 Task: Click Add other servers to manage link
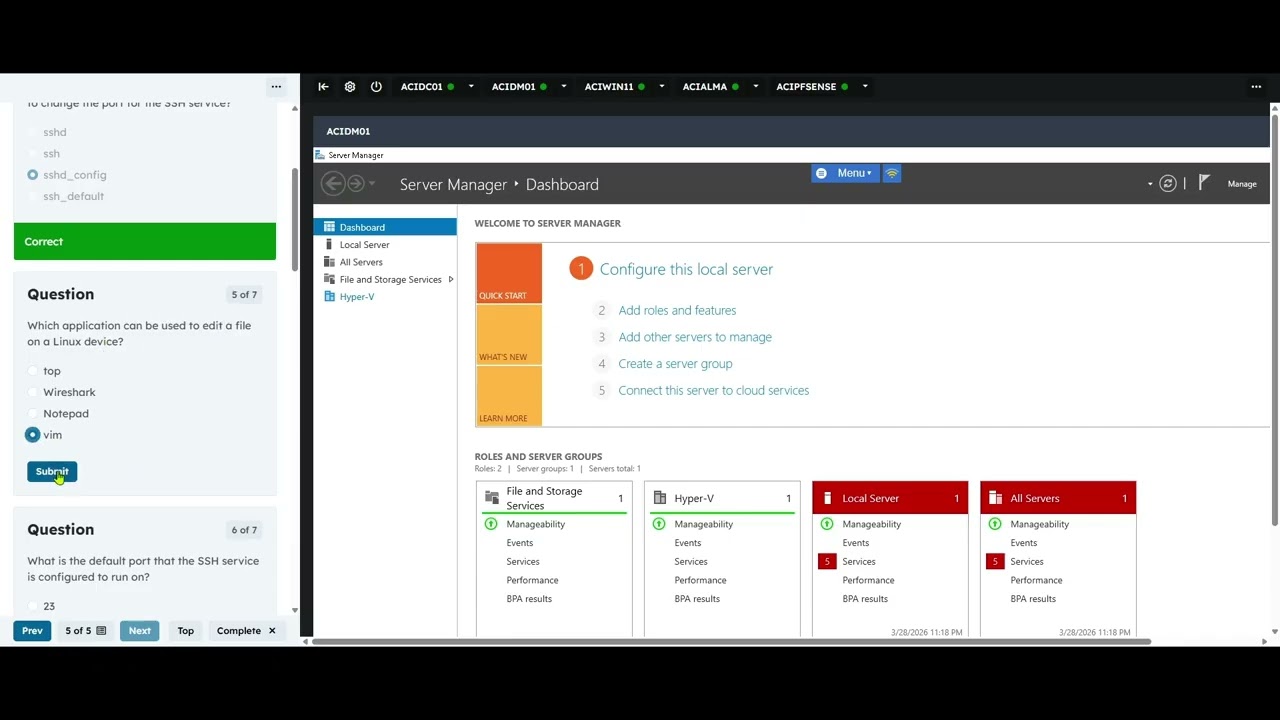click(695, 337)
